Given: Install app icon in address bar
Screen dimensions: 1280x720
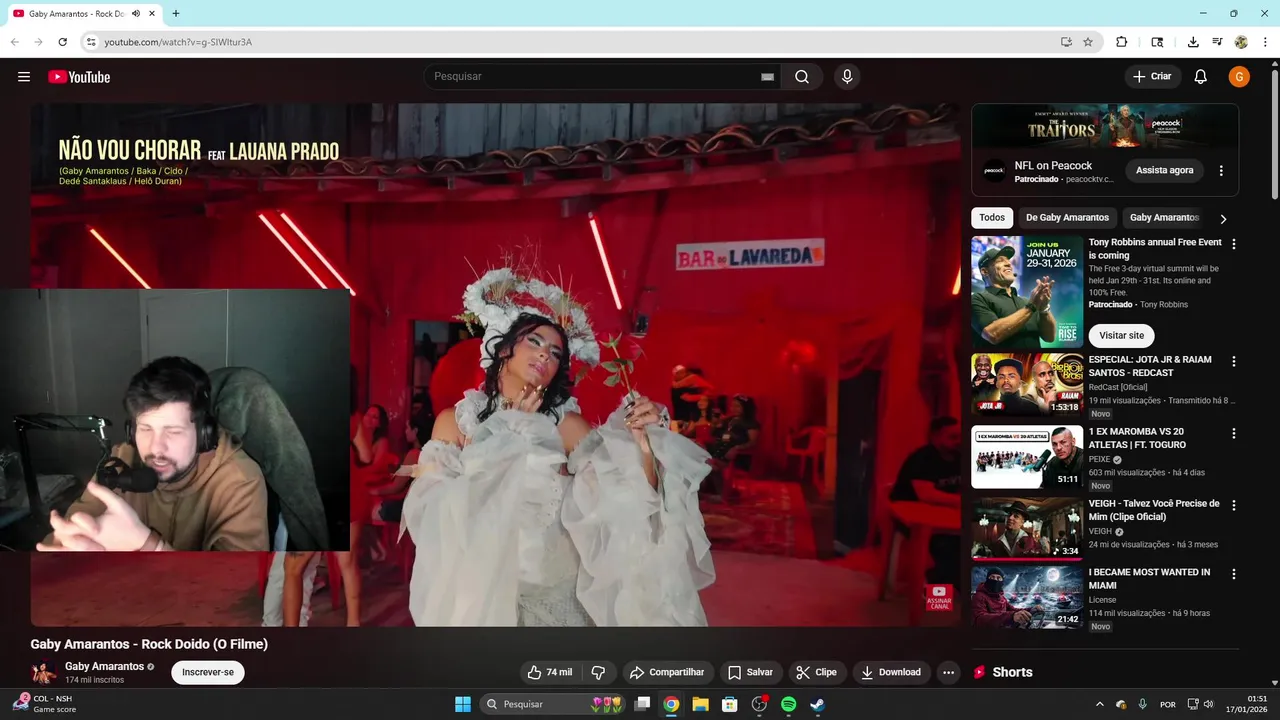Looking at the screenshot, I should pos(1066,42).
